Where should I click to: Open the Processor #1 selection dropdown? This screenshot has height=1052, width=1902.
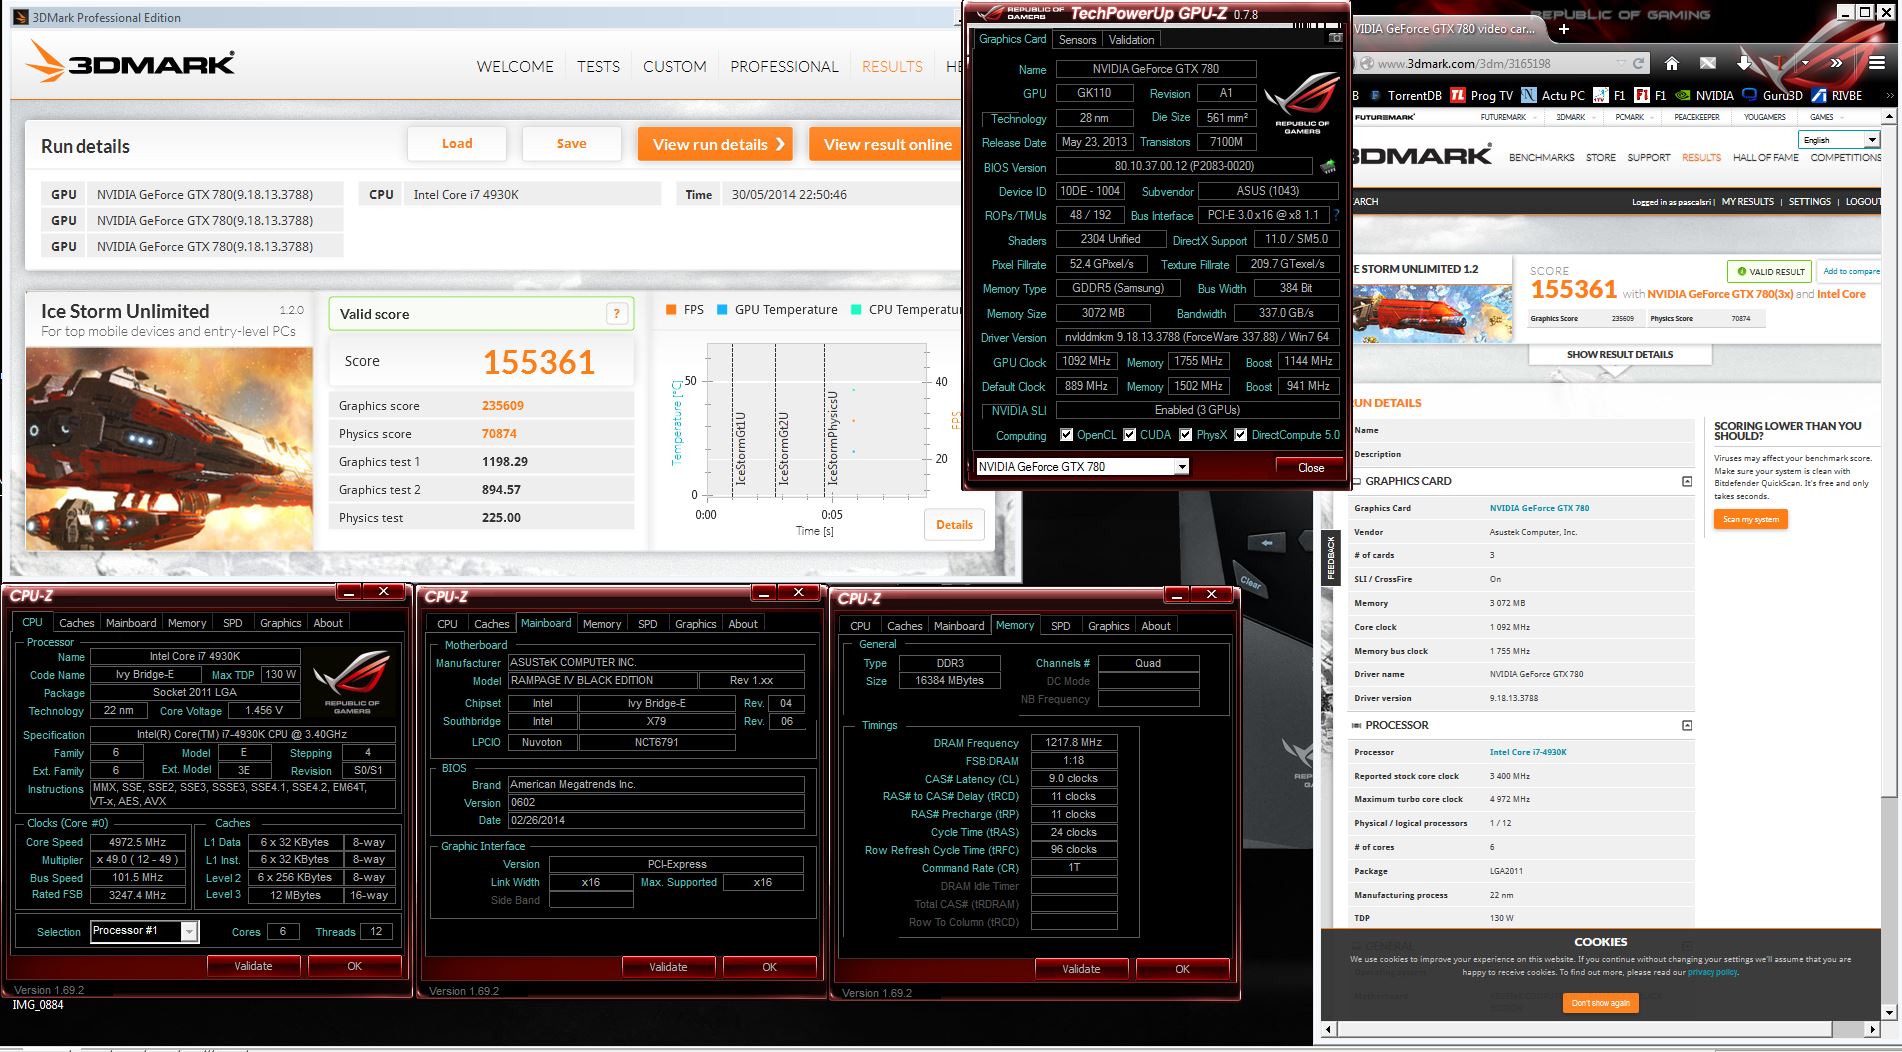tap(189, 931)
